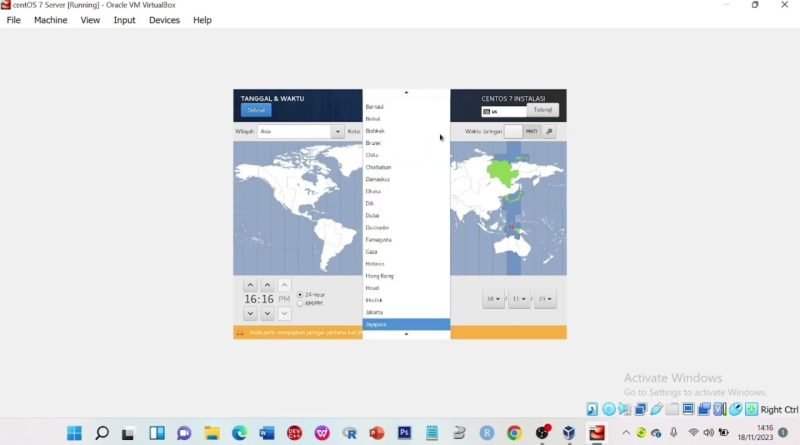The width and height of the screenshot is (800, 445).
Task: Open the volume icon in system tray
Action: coord(708,433)
